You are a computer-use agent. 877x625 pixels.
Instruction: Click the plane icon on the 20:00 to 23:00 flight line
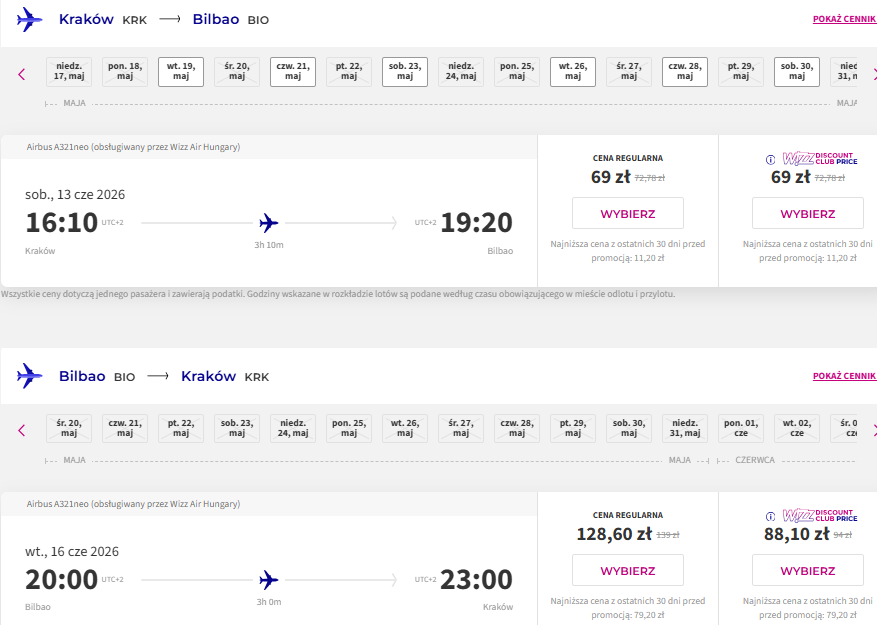[269, 580]
